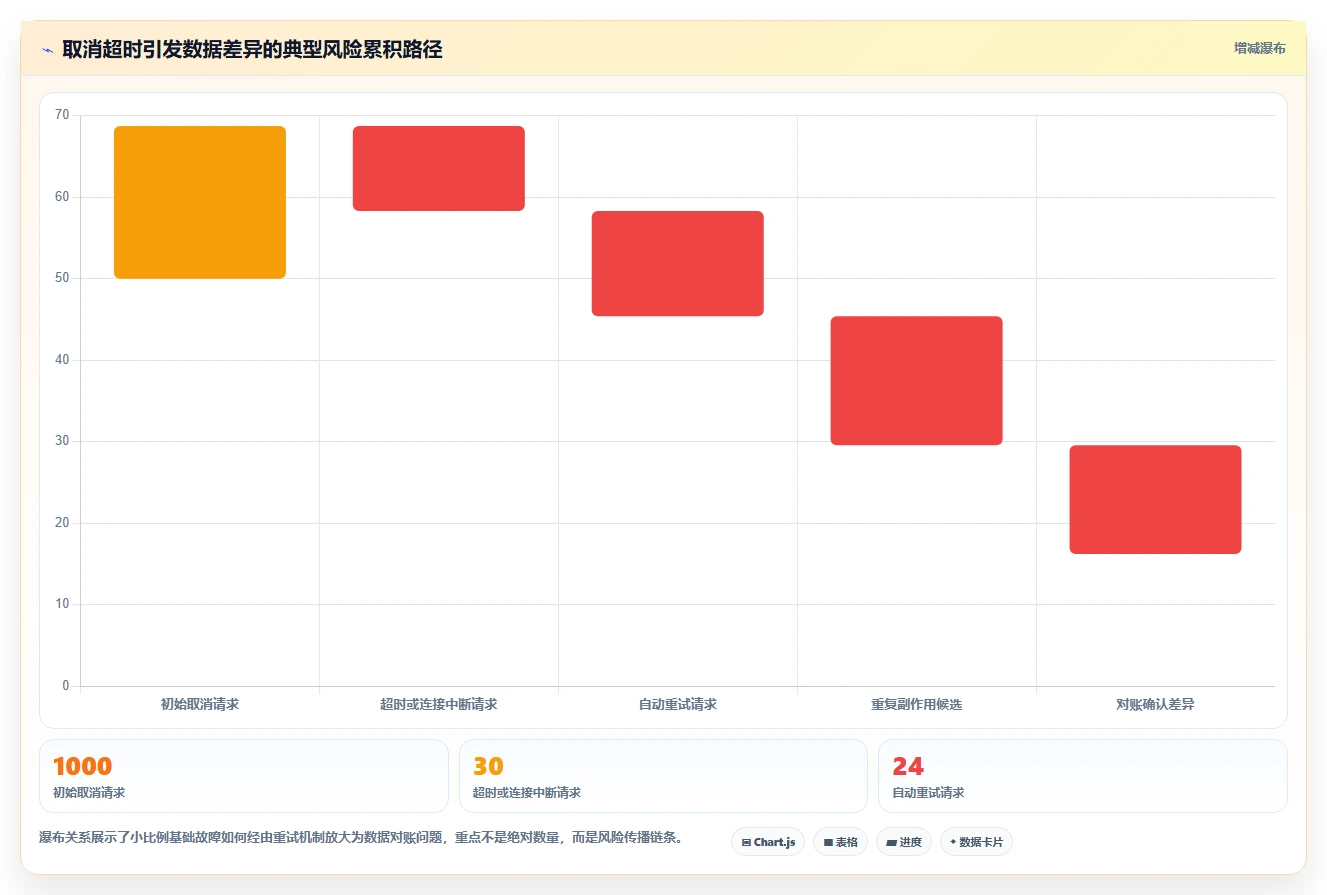Image resolution: width=1327 pixels, height=895 pixels.
Task: Click x-axis label 超时或连接中断请求
Action: coord(439,704)
